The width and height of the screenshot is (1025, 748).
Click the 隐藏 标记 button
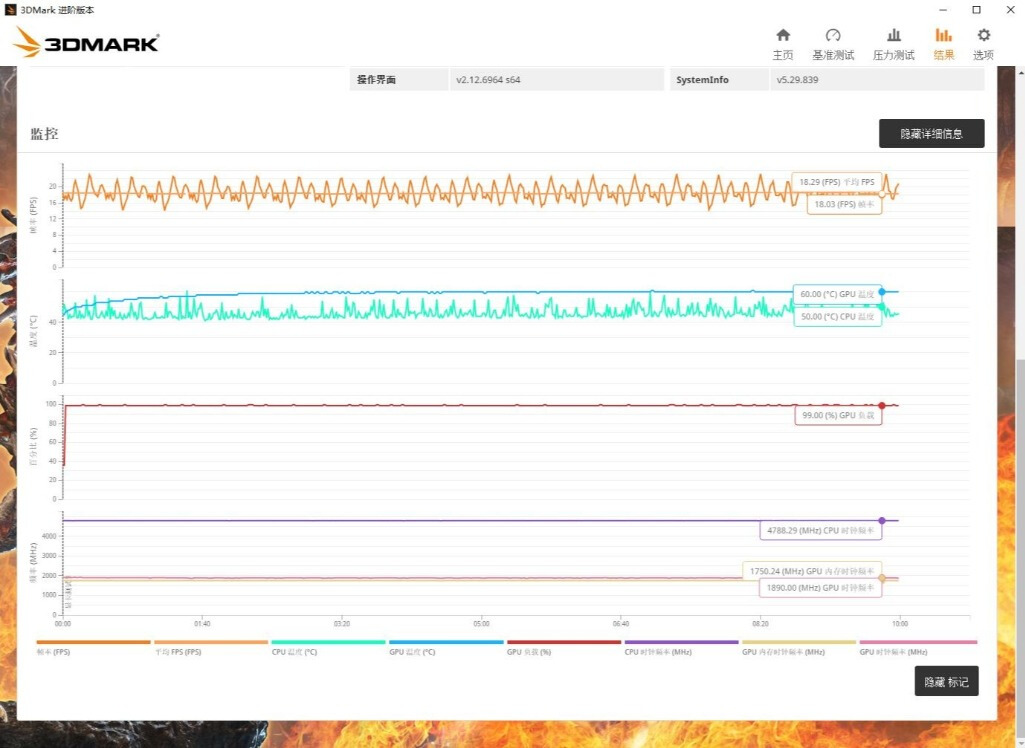(945, 681)
